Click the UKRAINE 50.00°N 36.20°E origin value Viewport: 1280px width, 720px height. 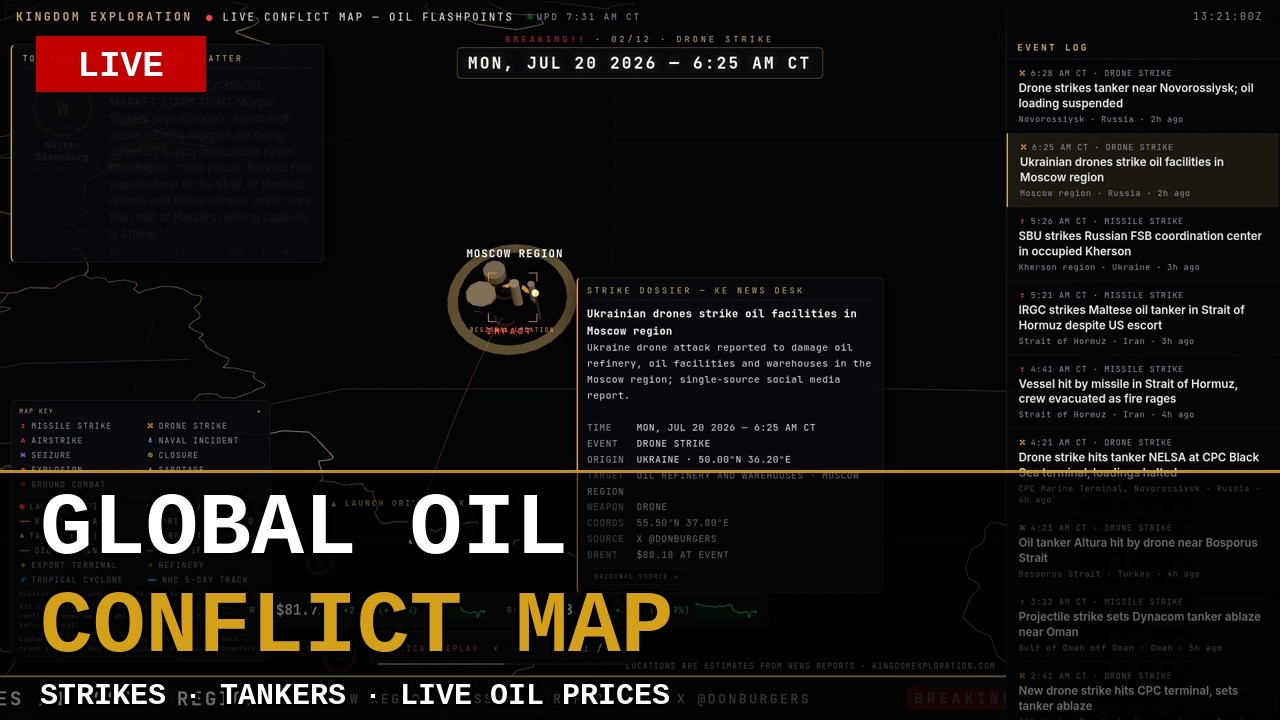[x=714, y=460]
